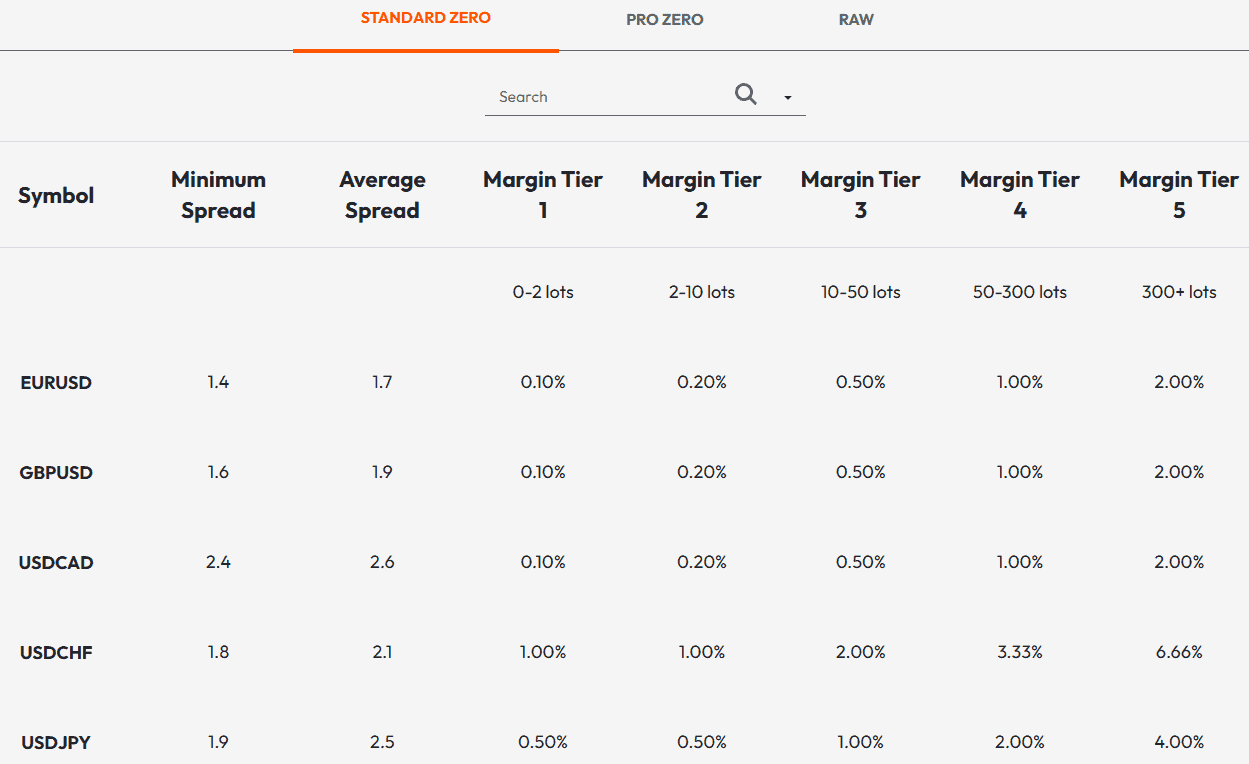Sort by Minimum Spread column
The width and height of the screenshot is (1249, 764).
218,195
